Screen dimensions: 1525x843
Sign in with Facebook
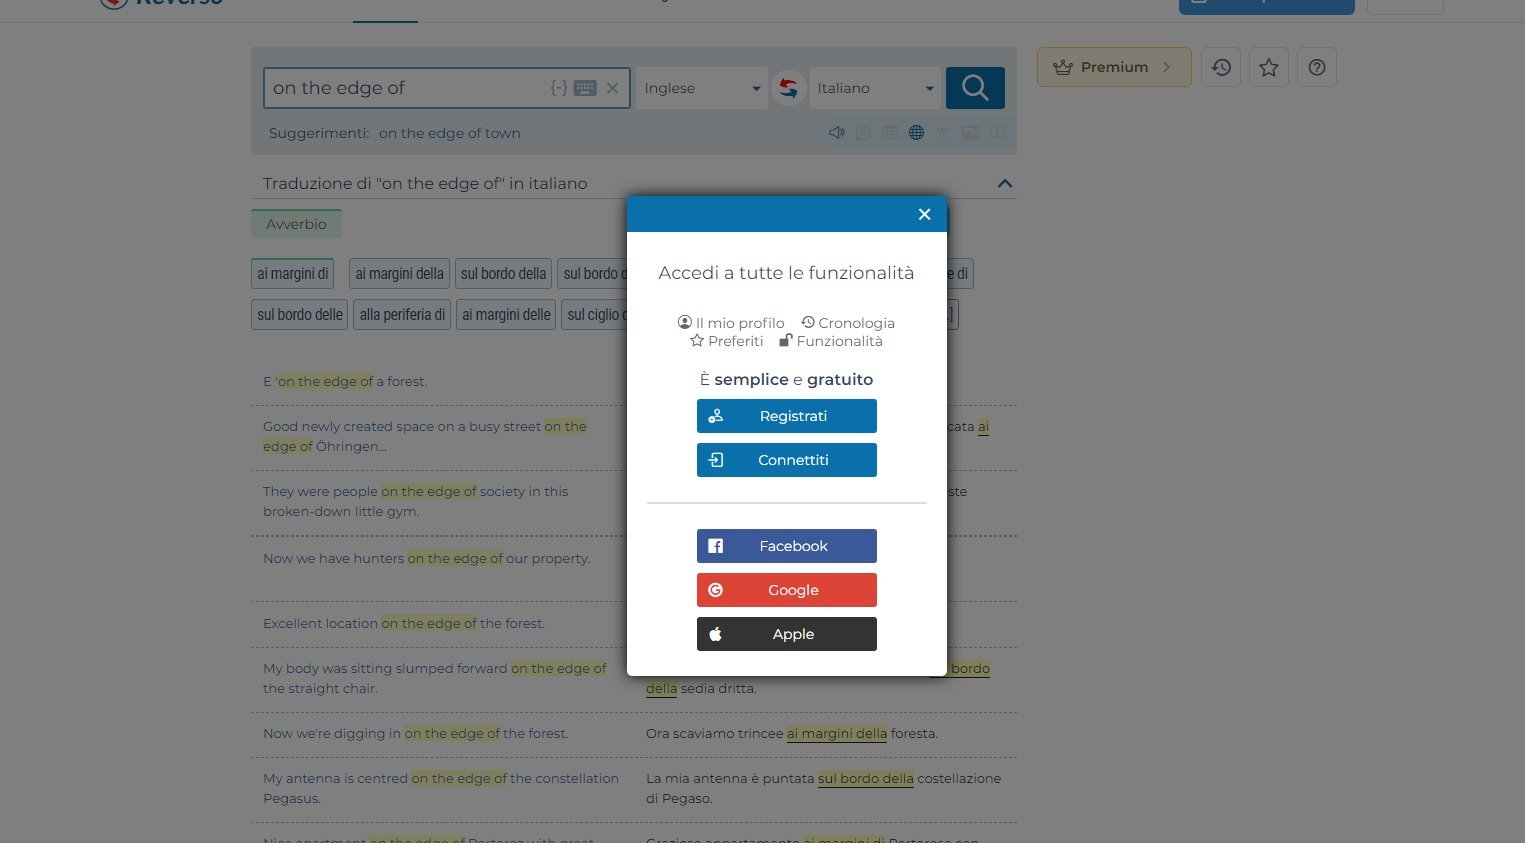click(x=787, y=546)
